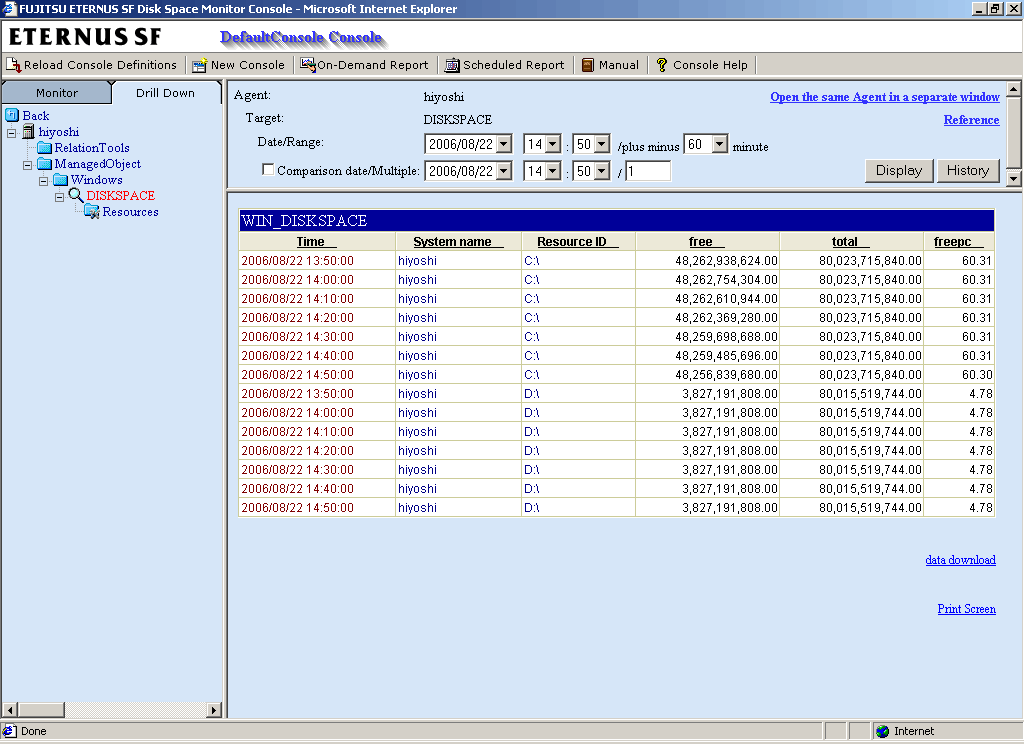Click the Internet zone globe icon
1024x744 pixels.
pos(883,731)
